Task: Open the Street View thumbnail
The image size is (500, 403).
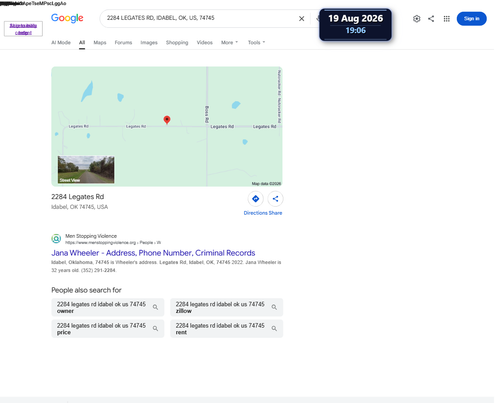Action: [86, 169]
